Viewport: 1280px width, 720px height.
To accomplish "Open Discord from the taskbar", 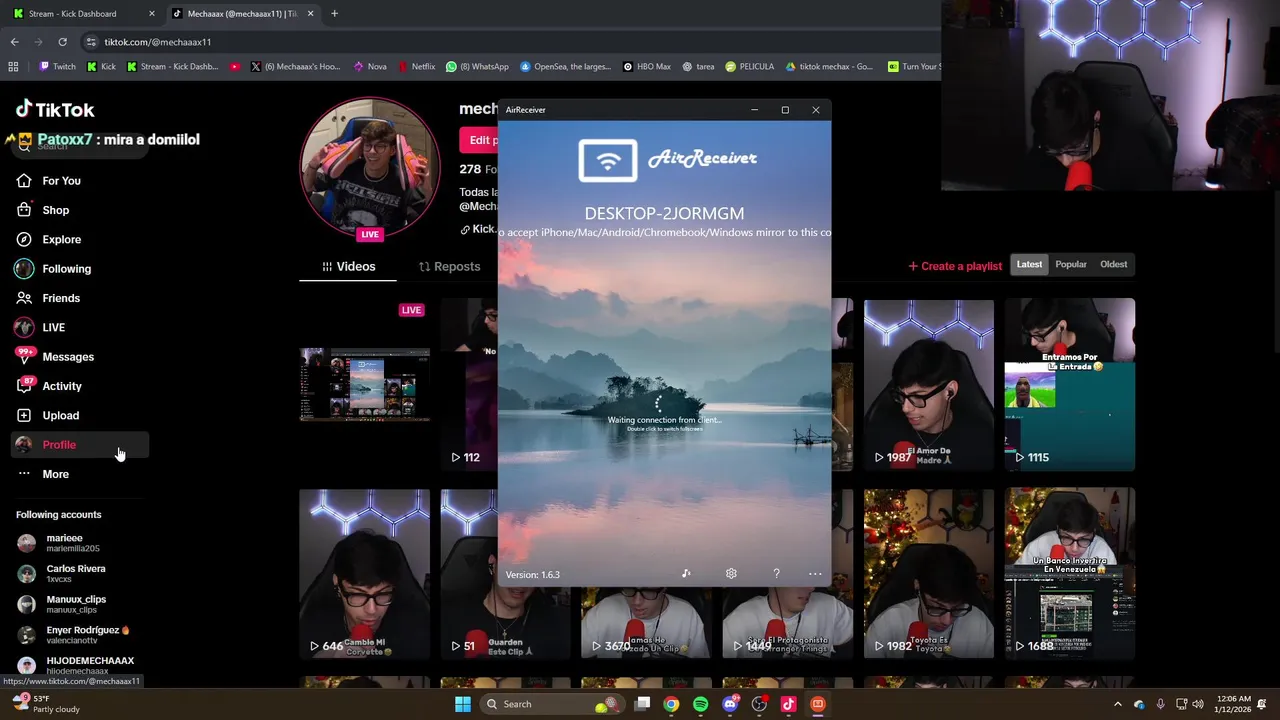I will click(730, 704).
